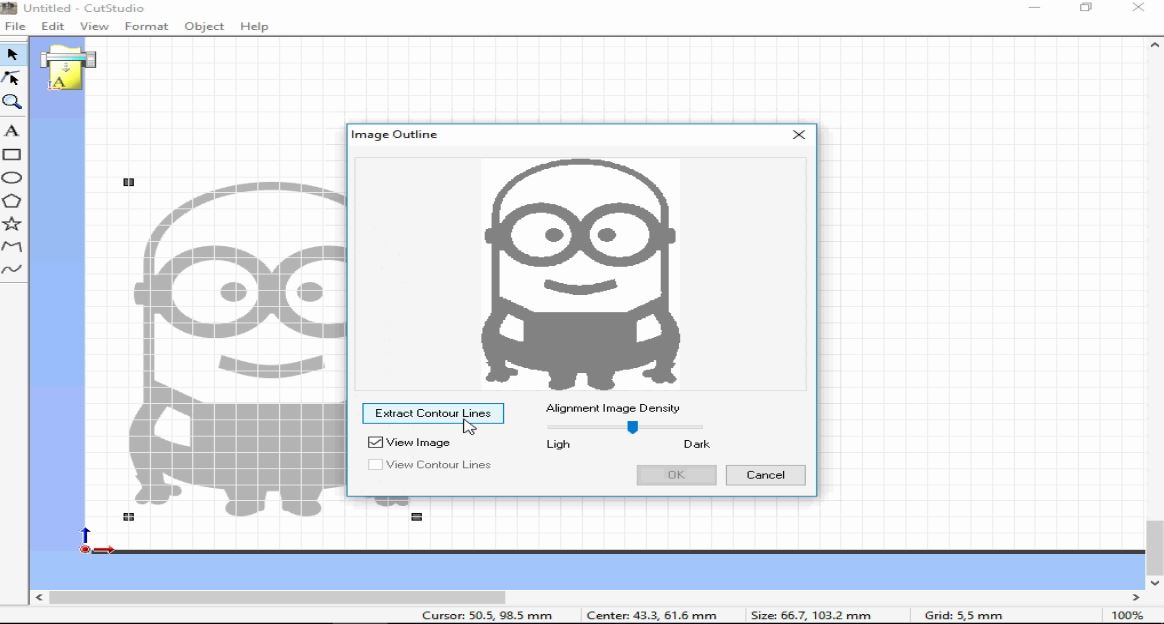Open the Object menu

(204, 26)
